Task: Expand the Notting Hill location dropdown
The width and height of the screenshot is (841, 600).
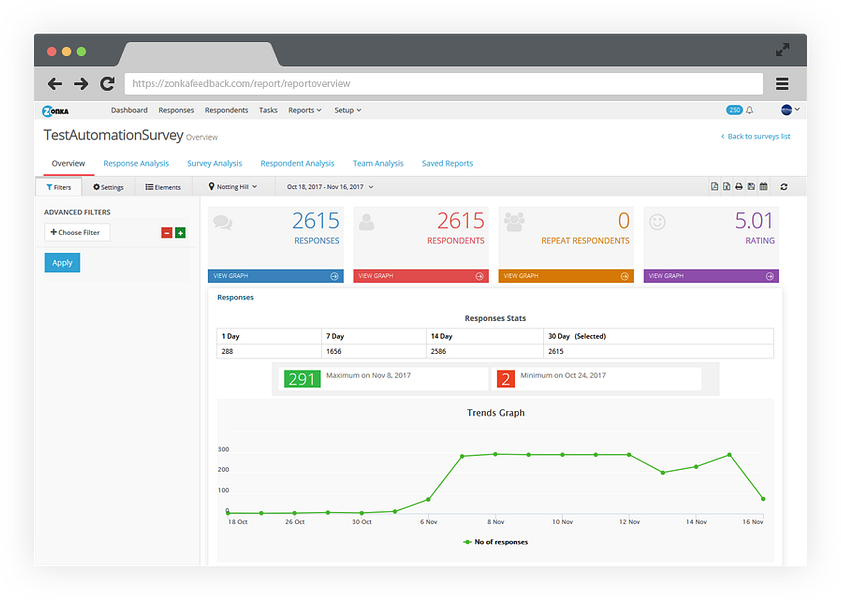Action: [233, 187]
